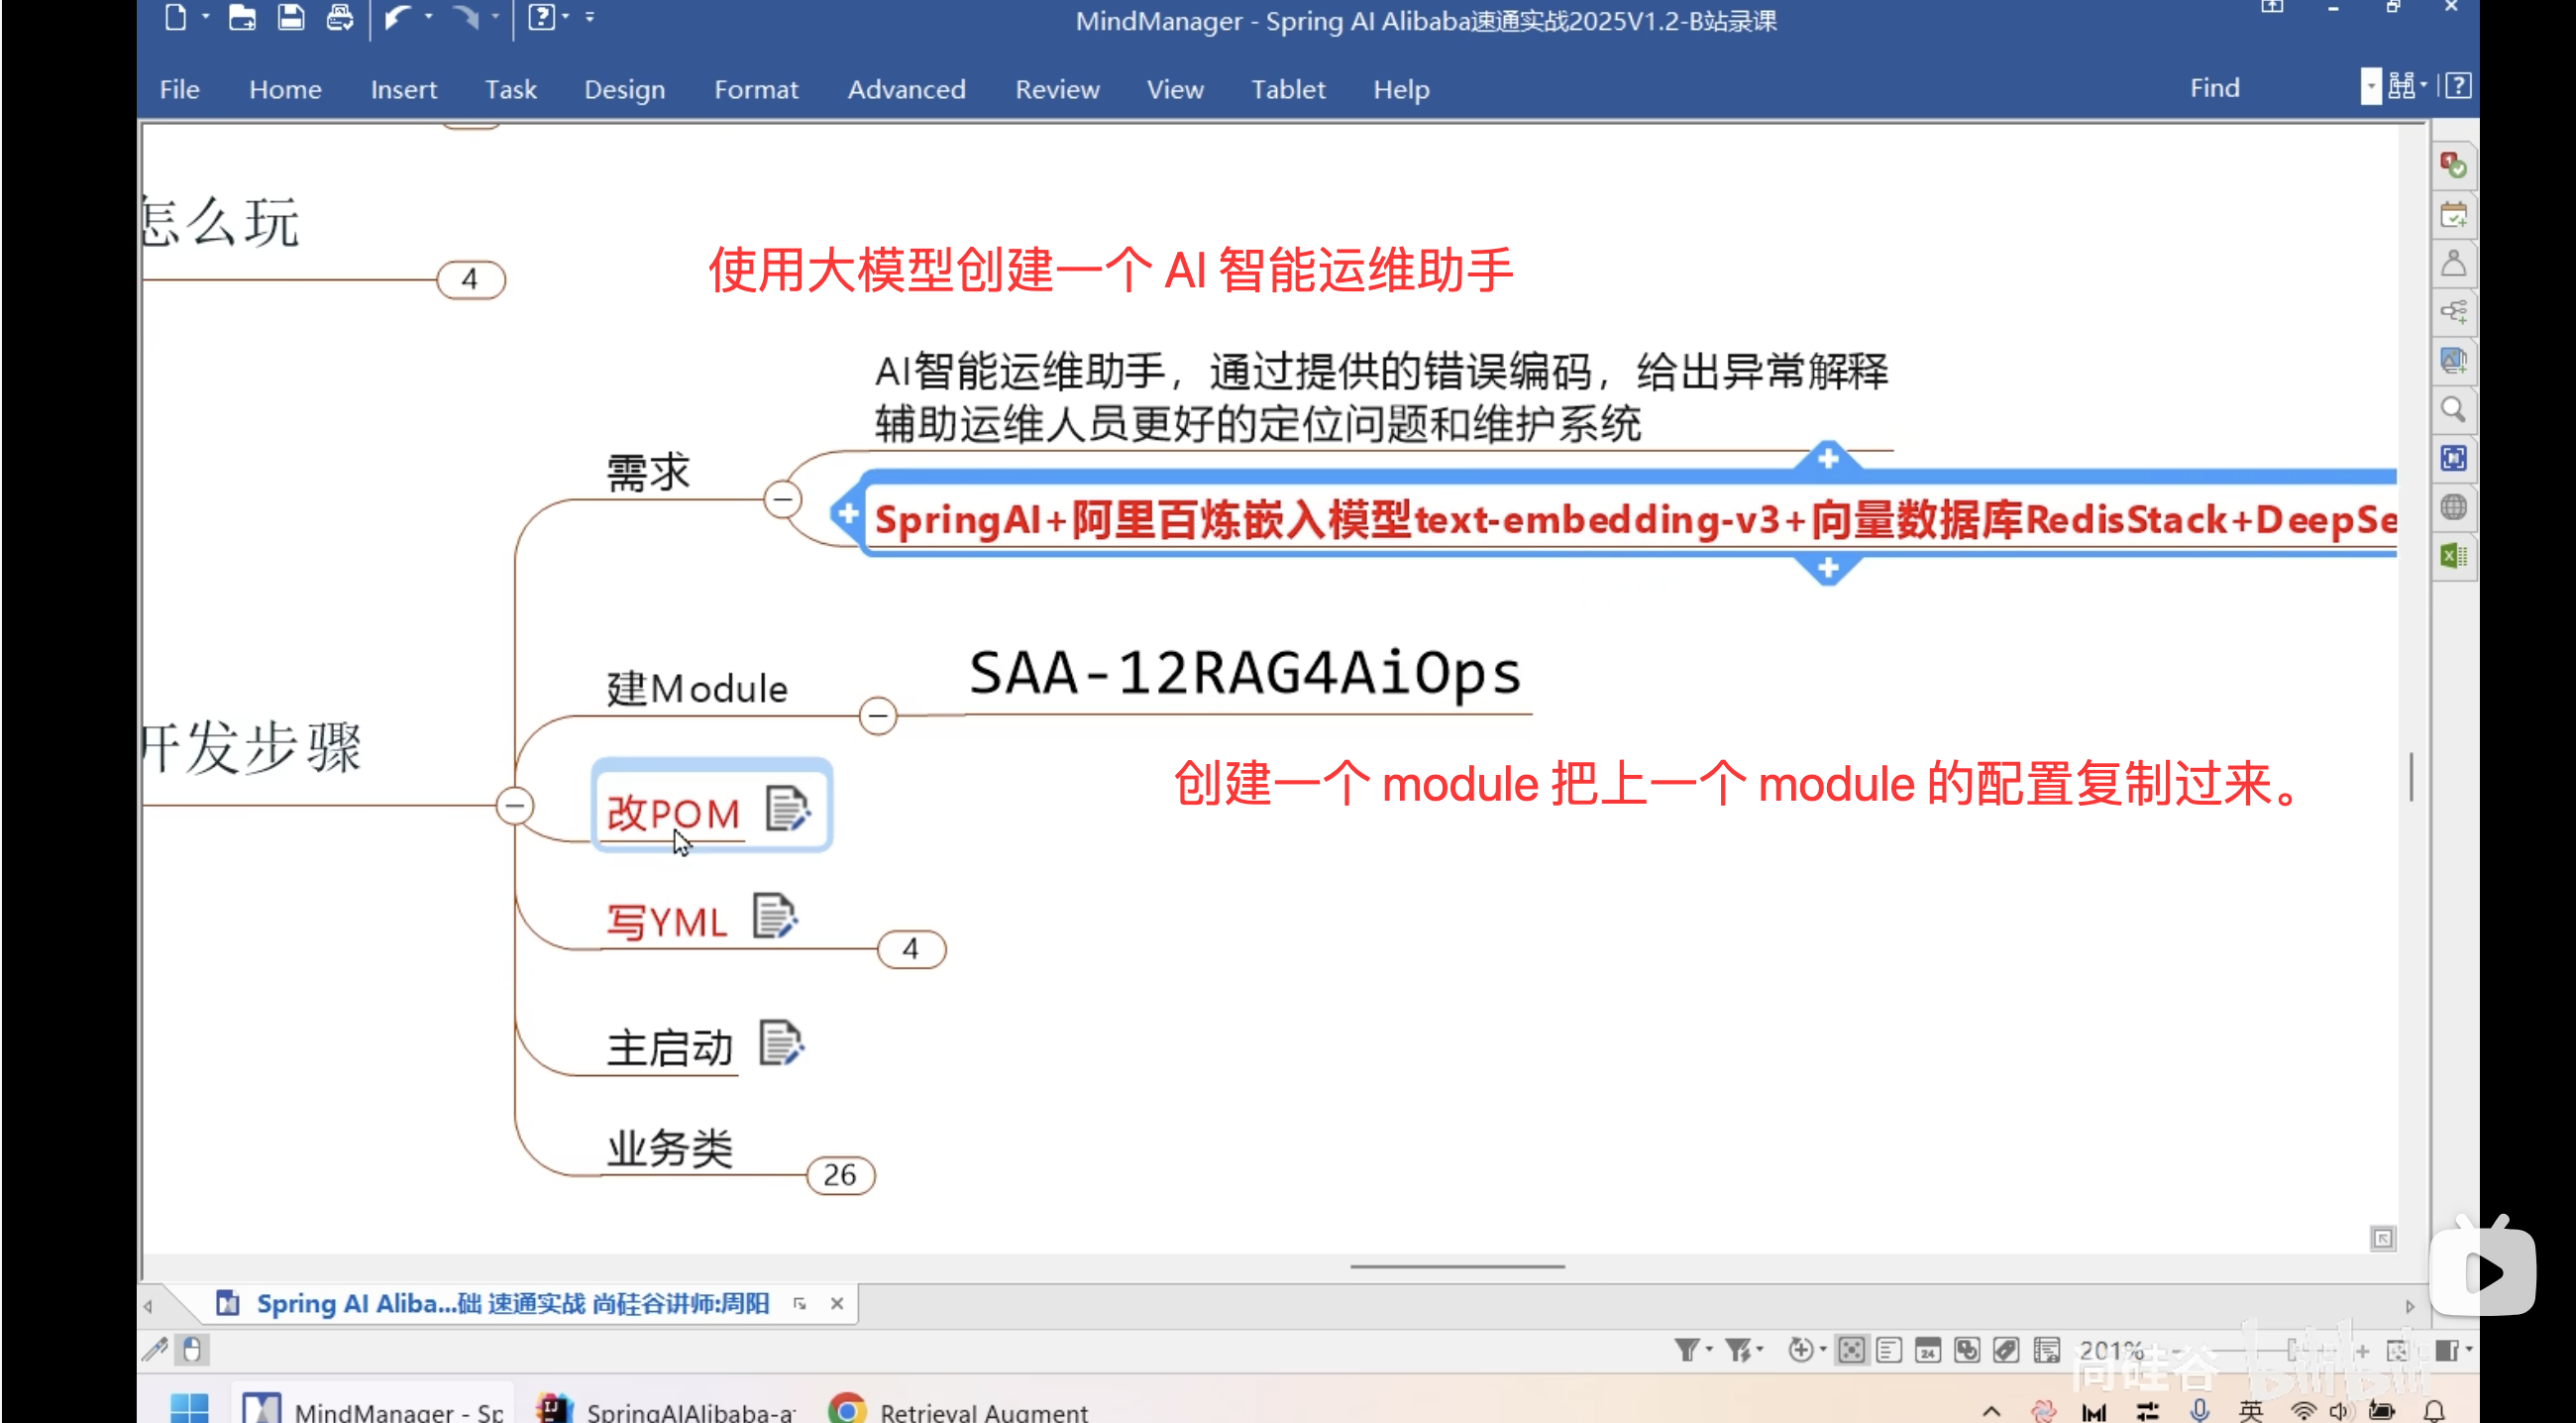Toggle the calendar date view in status bar
This screenshot has width=2576, height=1423.
click(1928, 1349)
